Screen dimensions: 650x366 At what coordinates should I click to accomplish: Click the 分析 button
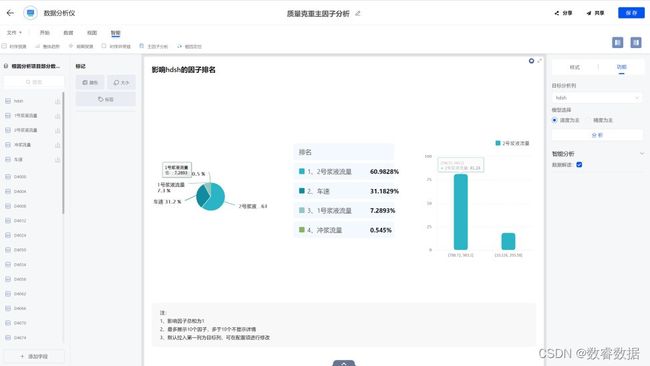pos(597,135)
